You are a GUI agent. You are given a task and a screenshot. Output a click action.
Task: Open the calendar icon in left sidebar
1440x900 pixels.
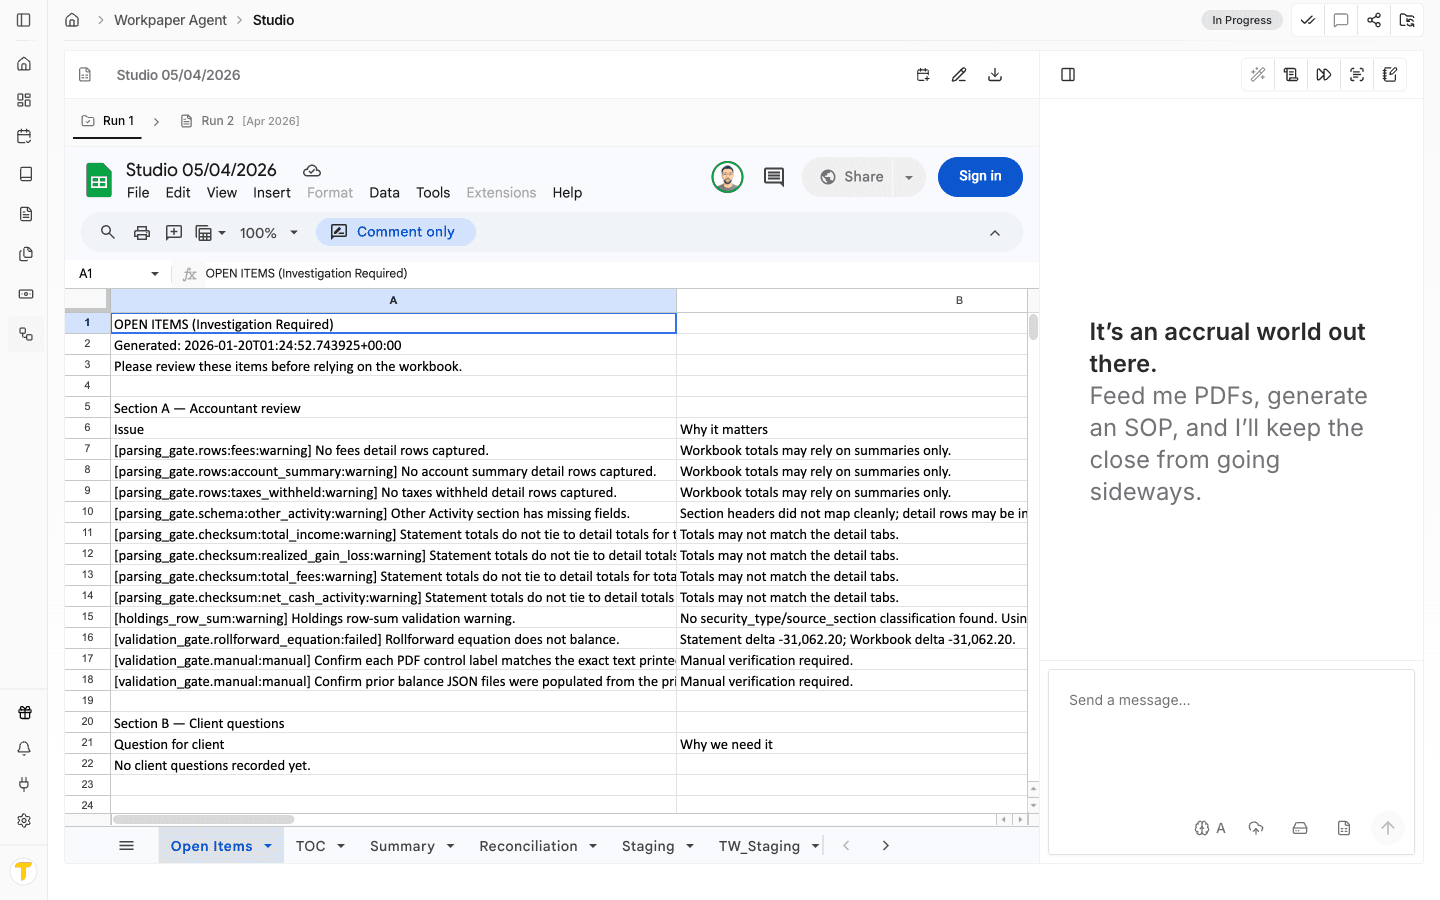pos(24,136)
